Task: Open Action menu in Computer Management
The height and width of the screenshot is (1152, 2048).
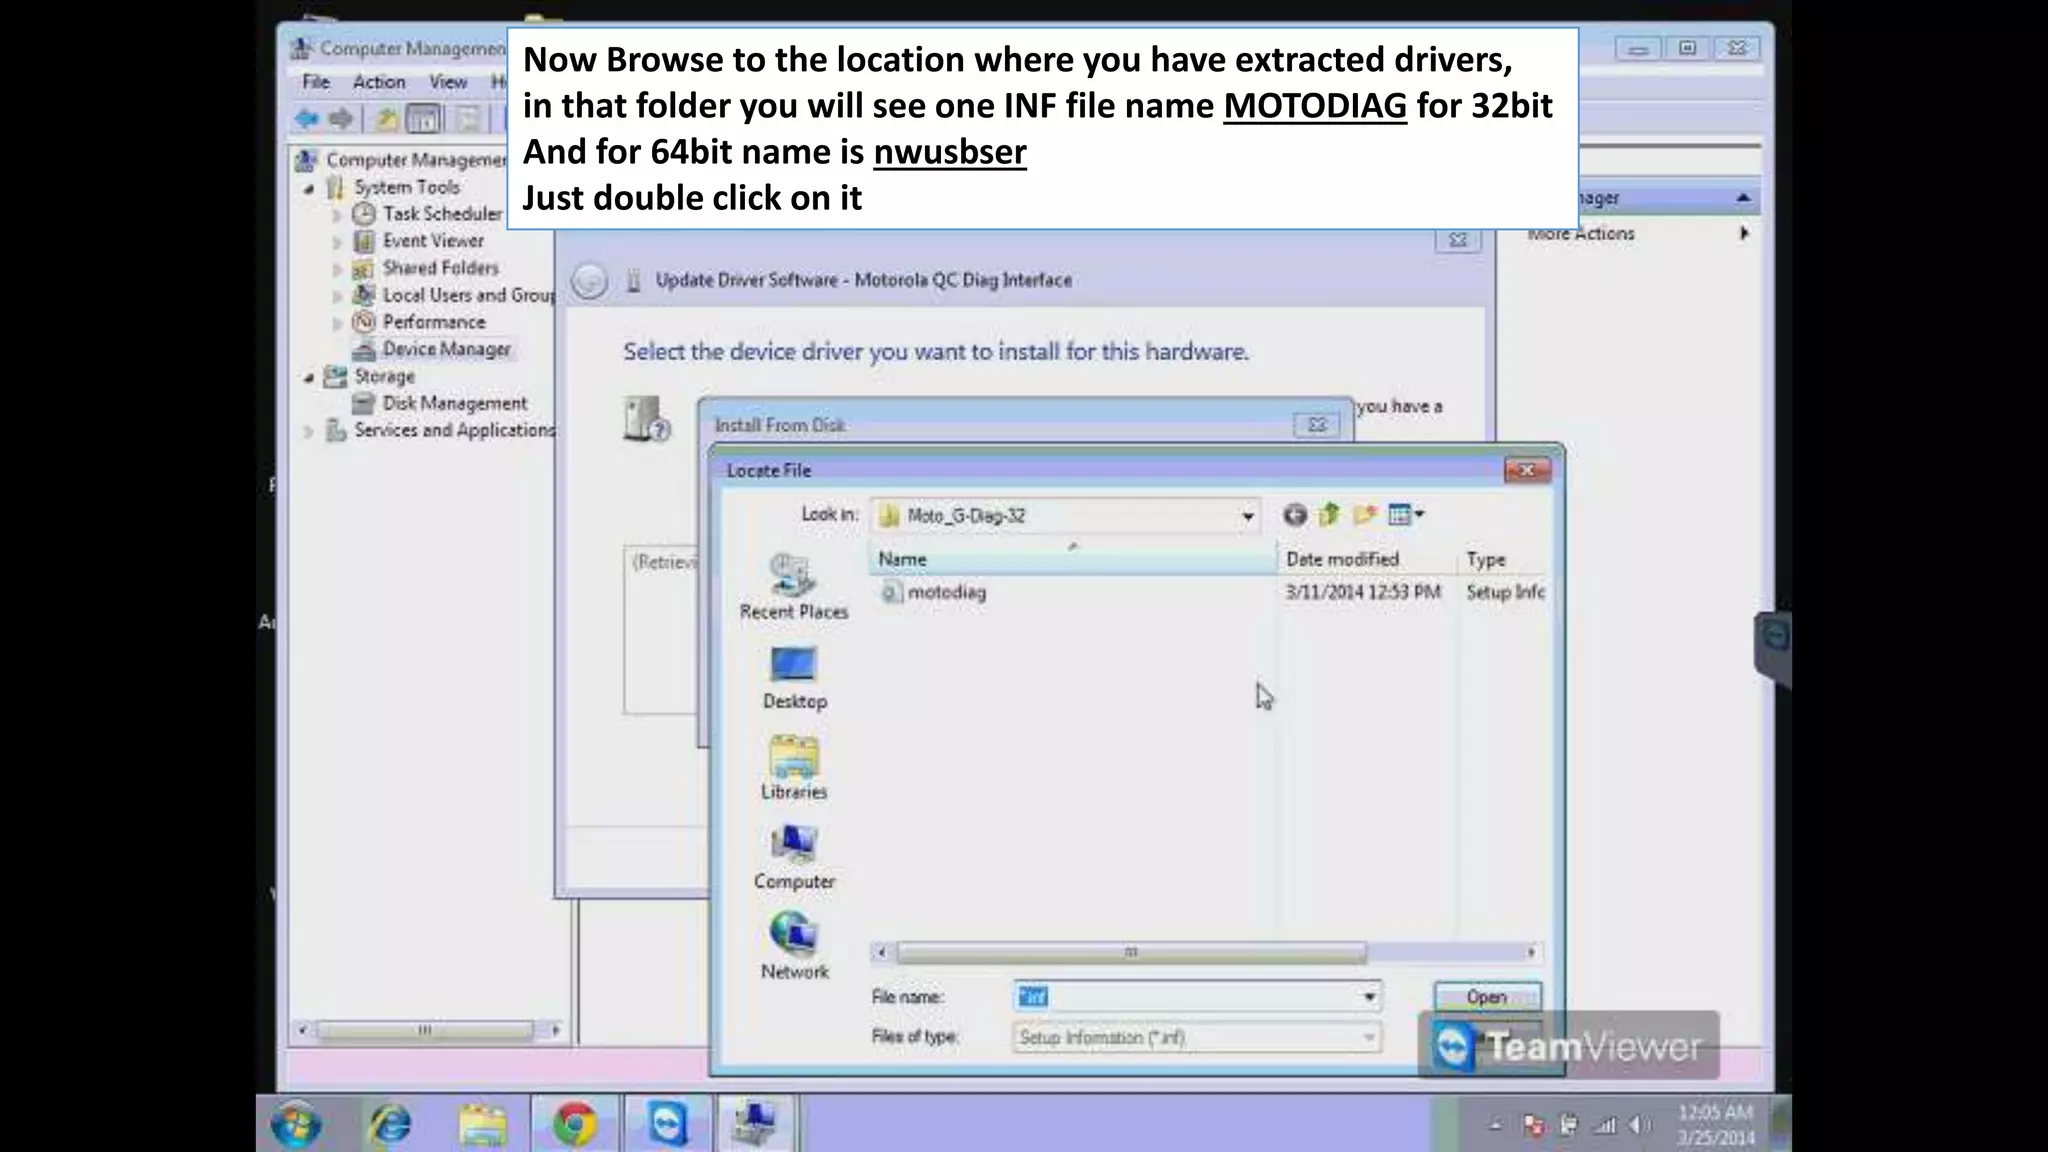Action: 379,82
